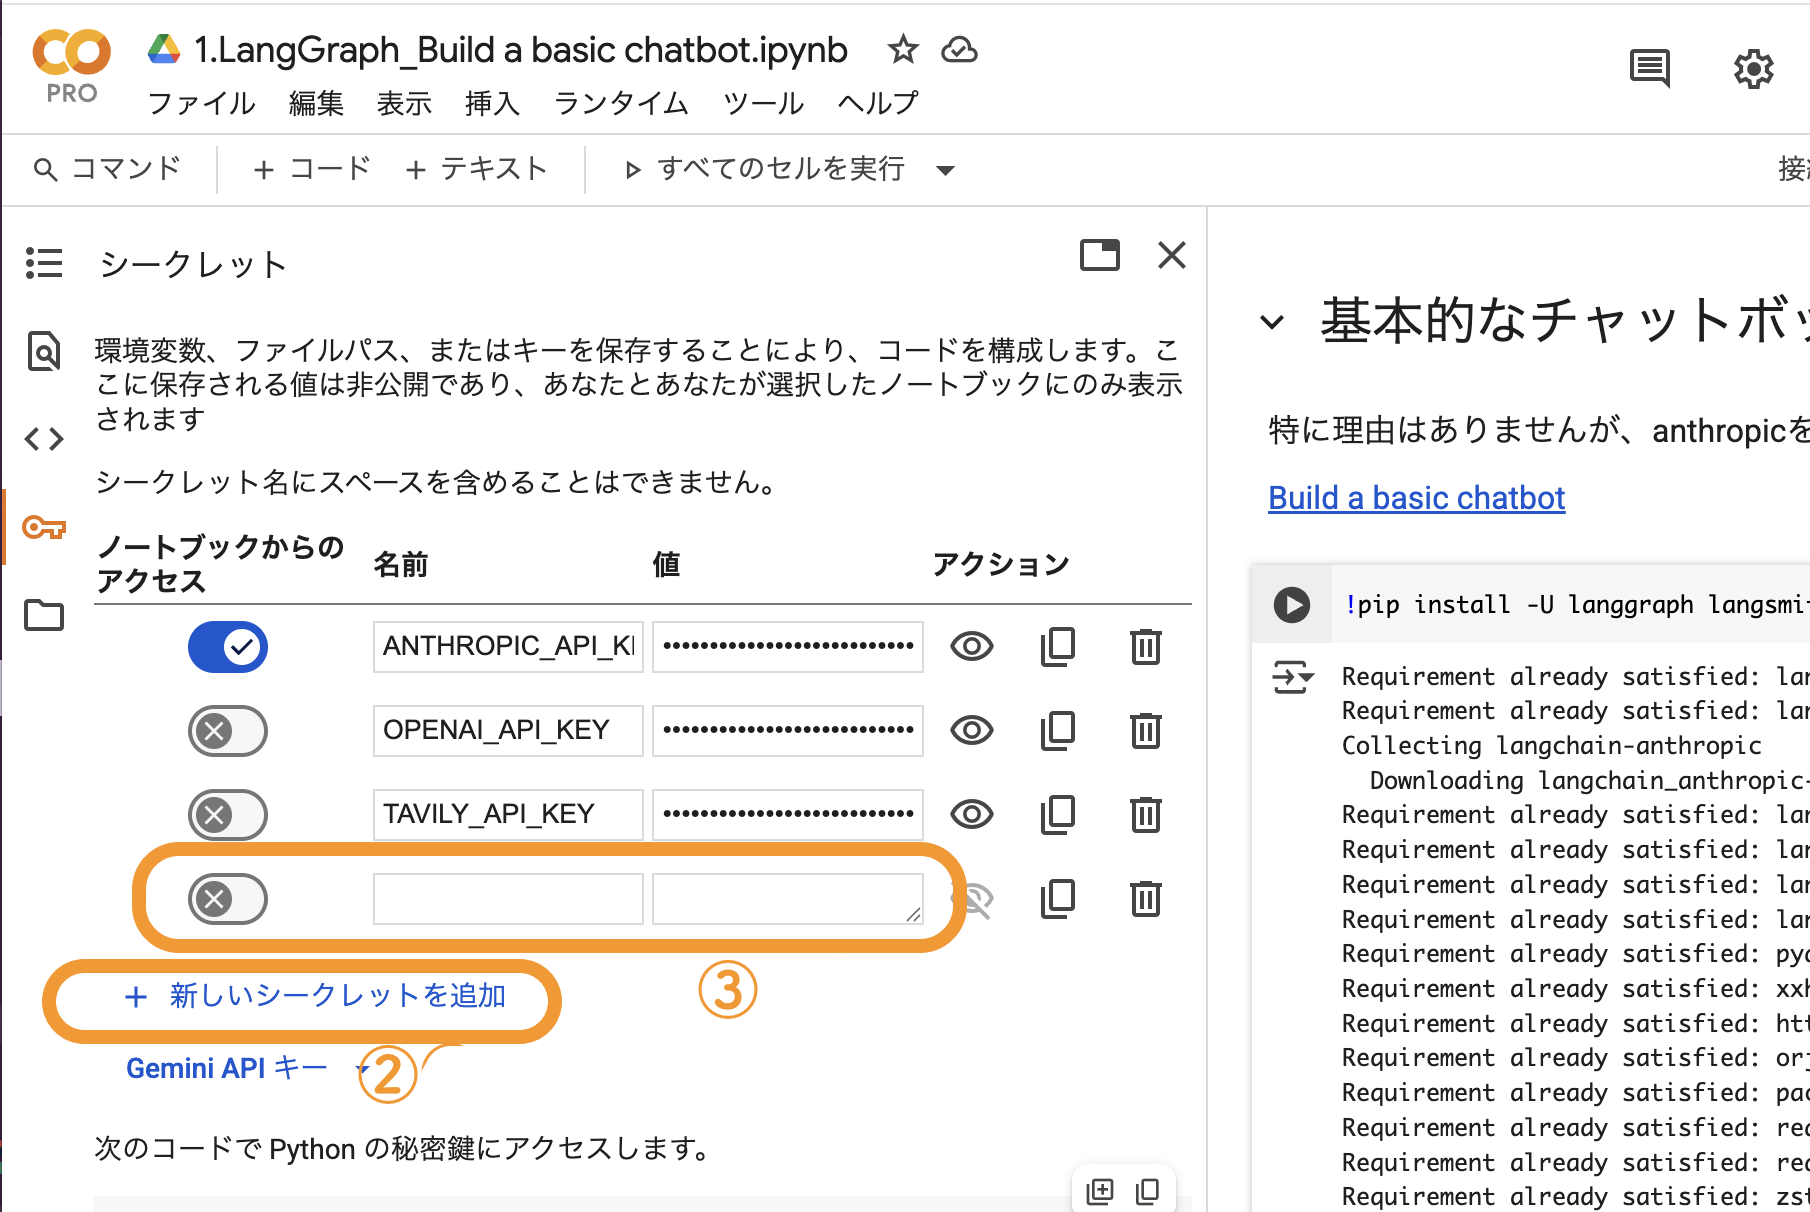Open the 表示 menu
Screen dimensions: 1810x1212
point(404,103)
